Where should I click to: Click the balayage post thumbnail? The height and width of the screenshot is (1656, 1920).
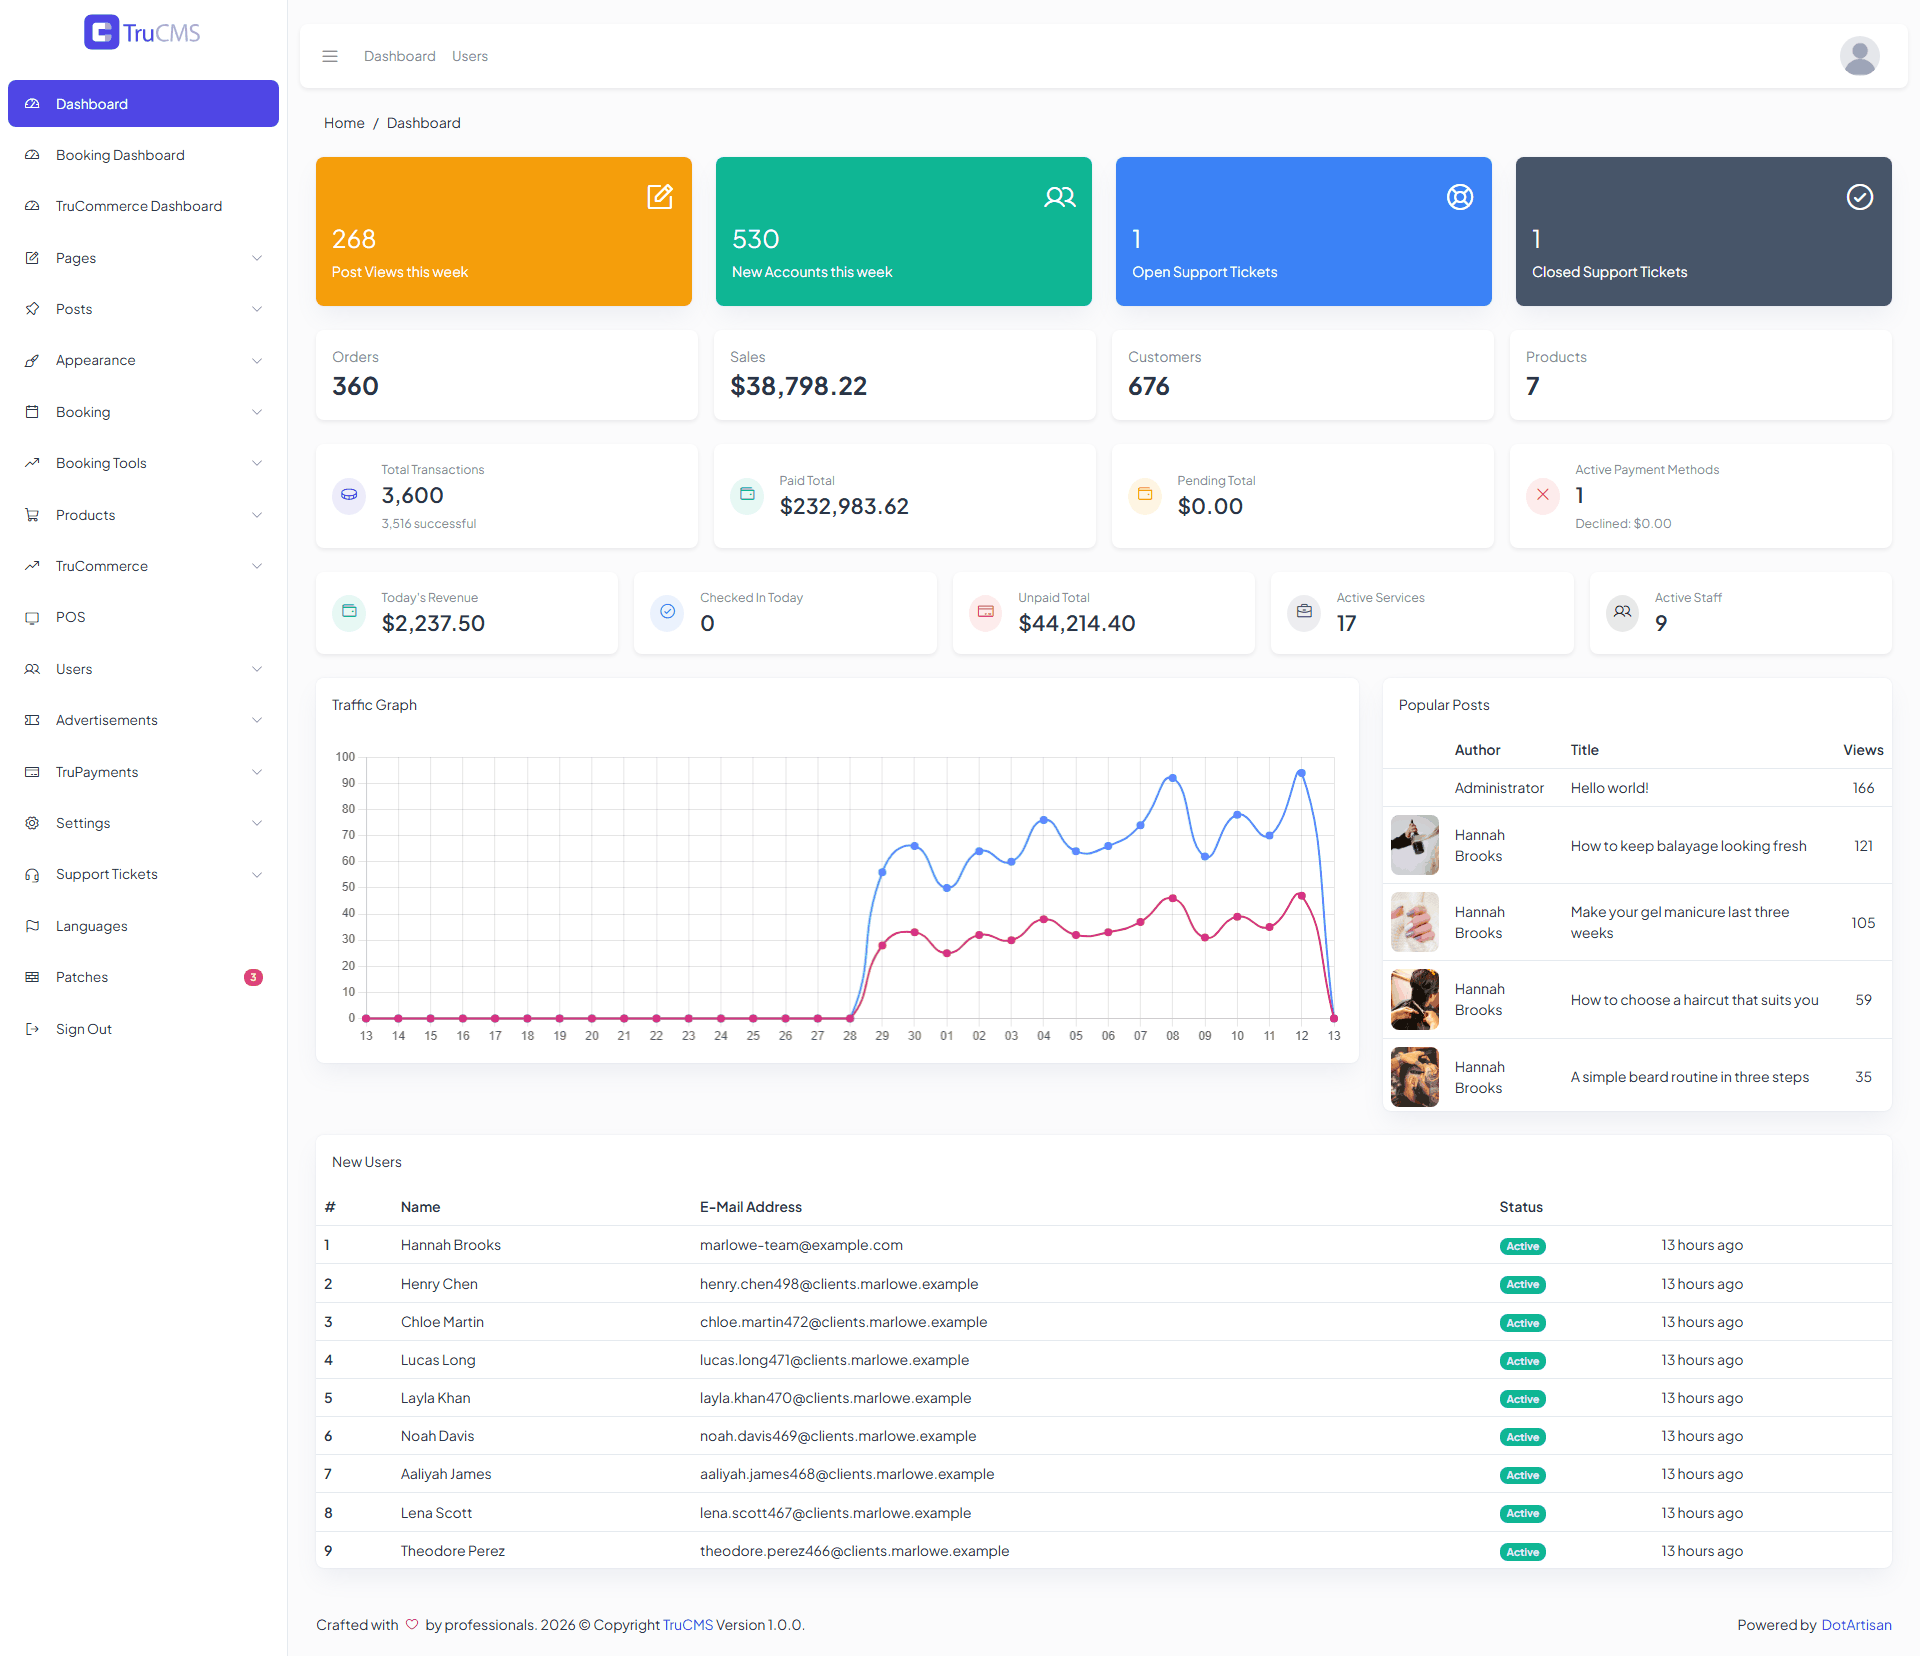point(1415,845)
